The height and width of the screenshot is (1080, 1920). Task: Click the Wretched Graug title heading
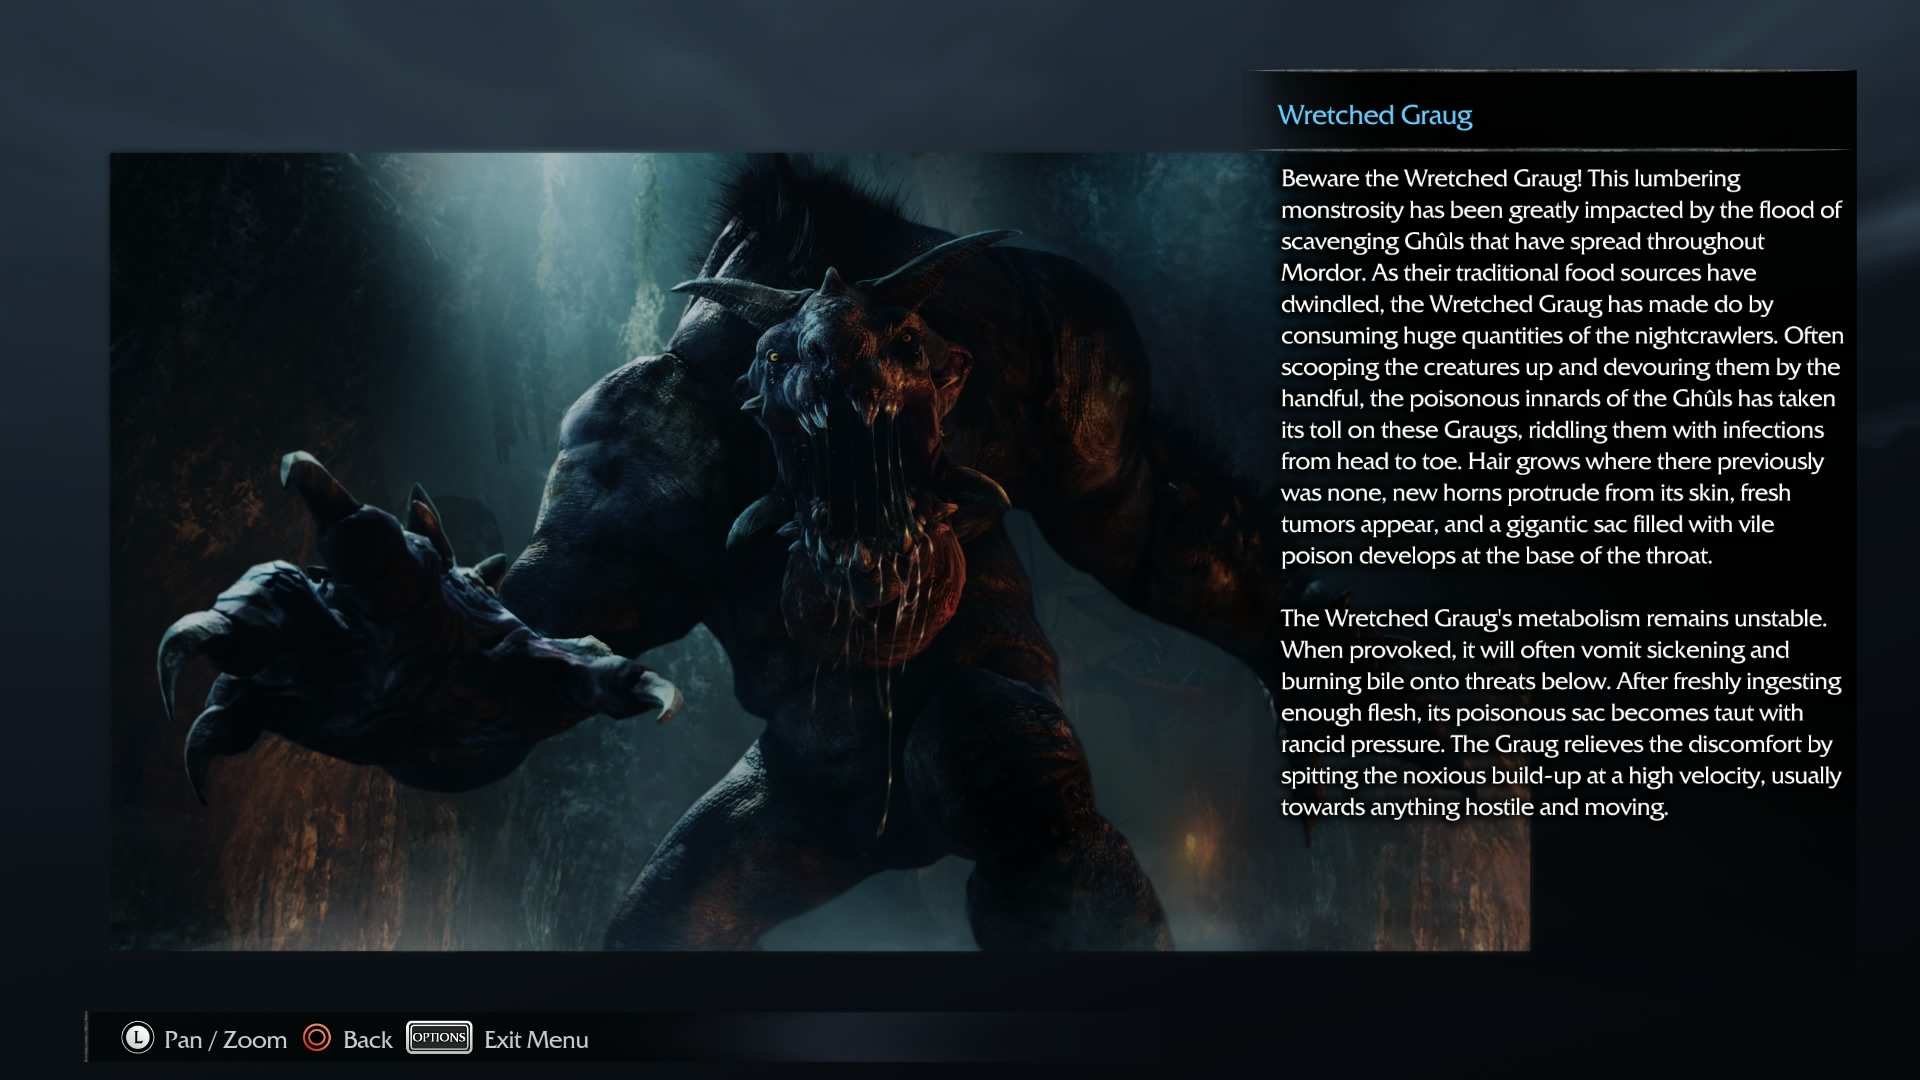[x=1374, y=115]
